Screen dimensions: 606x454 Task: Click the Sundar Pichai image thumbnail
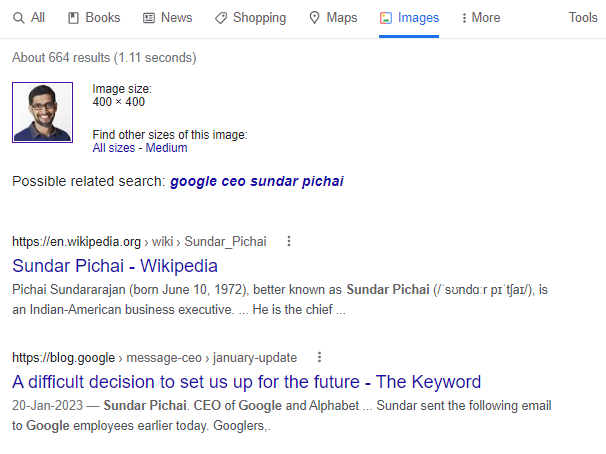coord(42,112)
